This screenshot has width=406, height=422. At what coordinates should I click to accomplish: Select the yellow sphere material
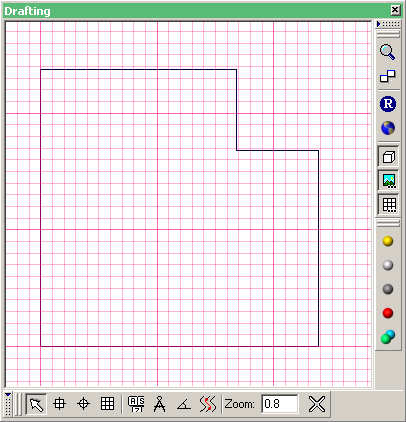click(388, 241)
